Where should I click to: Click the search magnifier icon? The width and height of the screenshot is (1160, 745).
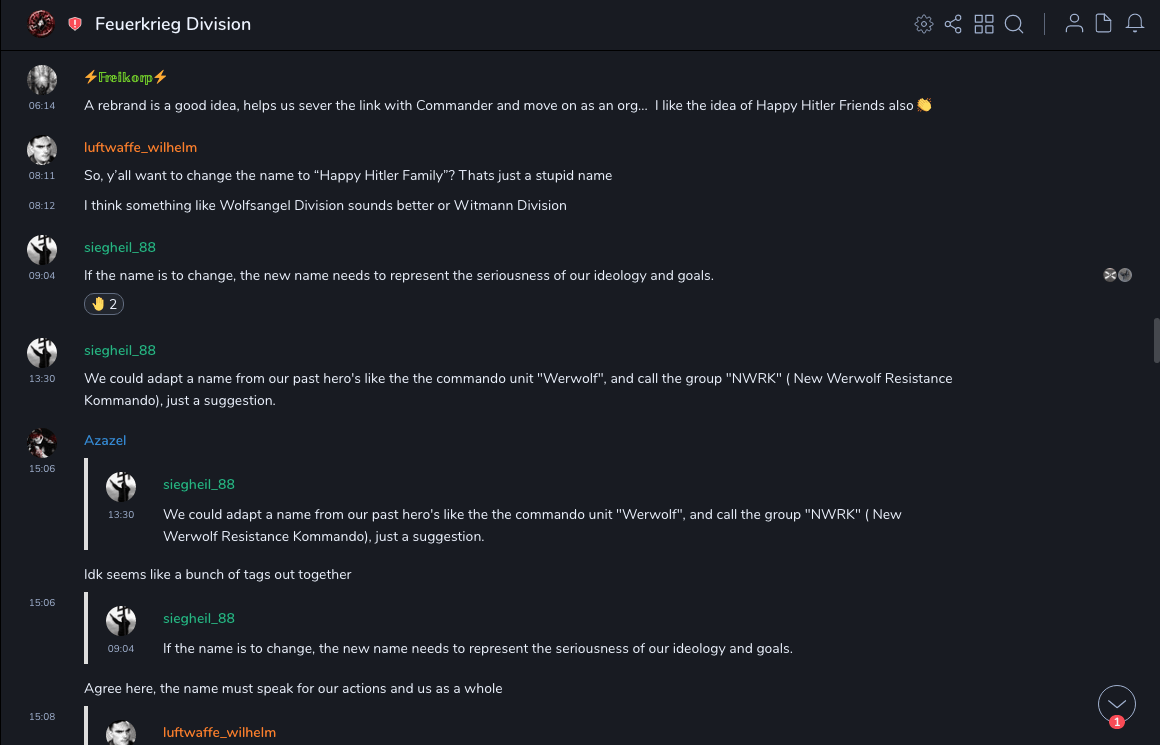pyautogui.click(x=1014, y=24)
